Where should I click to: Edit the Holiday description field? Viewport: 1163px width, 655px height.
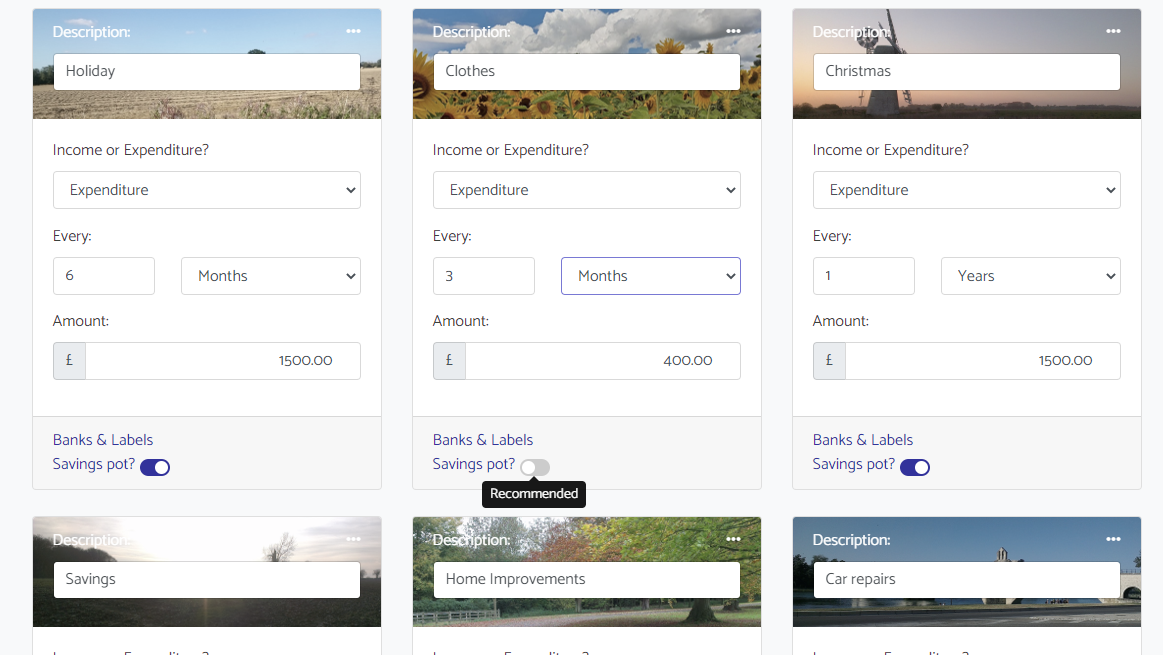pyautogui.click(x=207, y=71)
